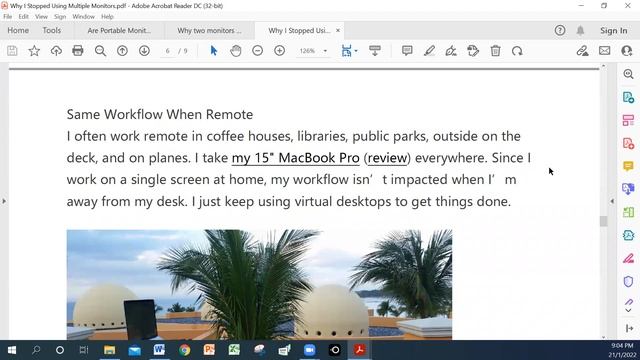Expand the page fit options arrow
The image size is (640, 360).
(356, 51)
